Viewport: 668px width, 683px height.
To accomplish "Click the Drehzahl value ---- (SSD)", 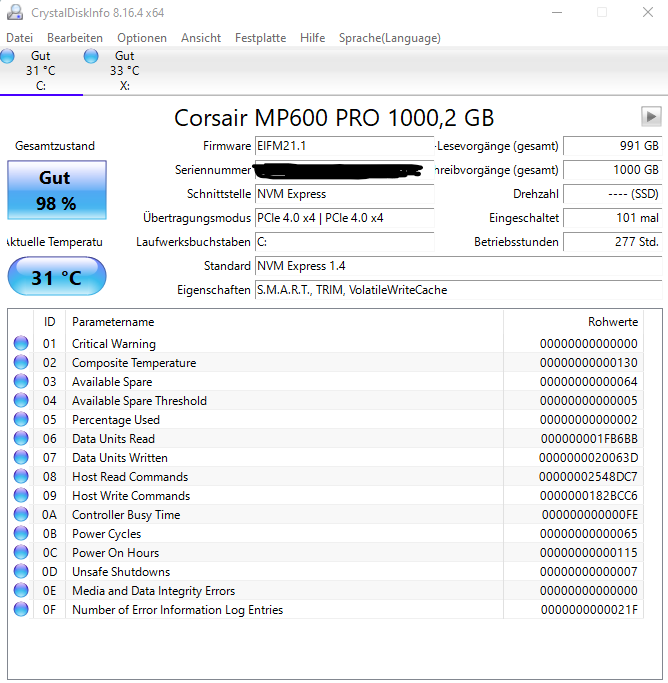I will coord(613,194).
